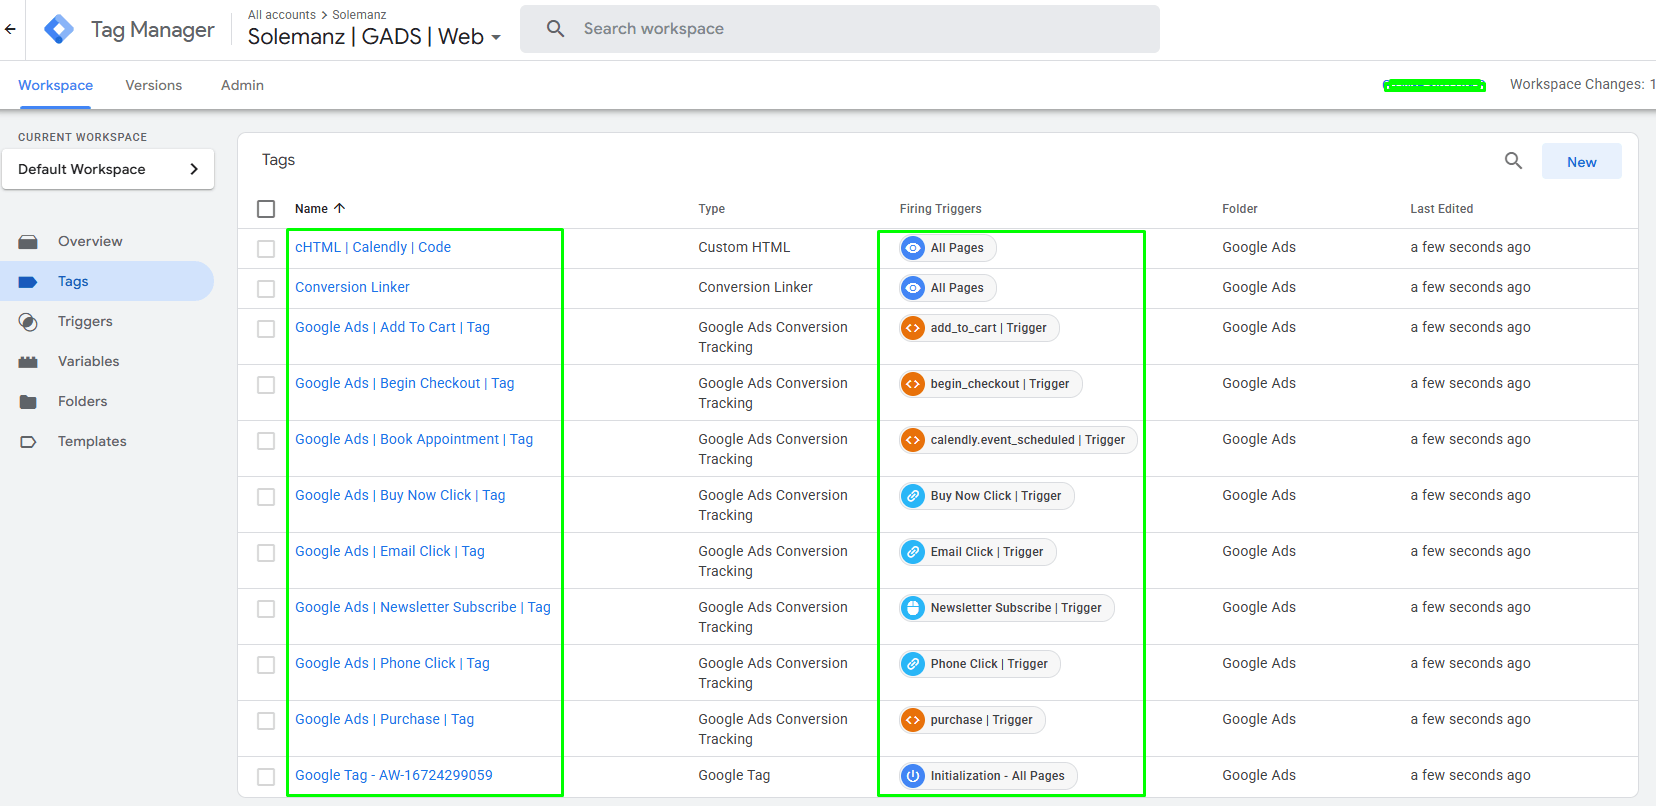Click the calendly.event_scheduled trigger chip
1656x806 pixels.
click(x=1017, y=440)
